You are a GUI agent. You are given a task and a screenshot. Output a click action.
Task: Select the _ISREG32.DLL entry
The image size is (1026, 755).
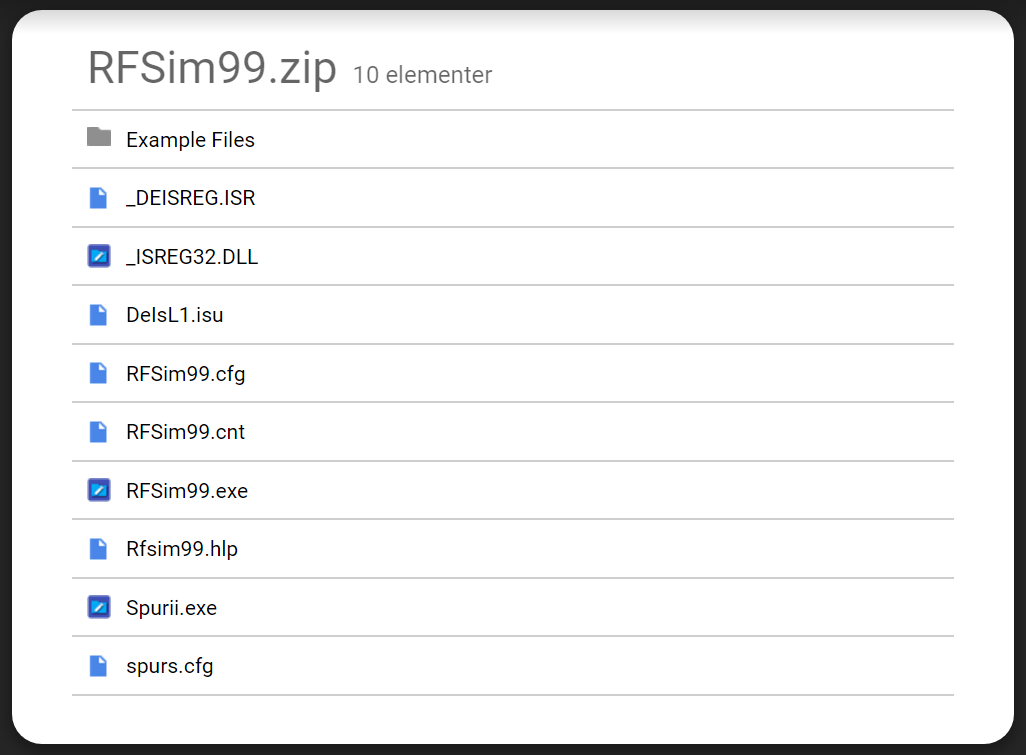coord(192,257)
